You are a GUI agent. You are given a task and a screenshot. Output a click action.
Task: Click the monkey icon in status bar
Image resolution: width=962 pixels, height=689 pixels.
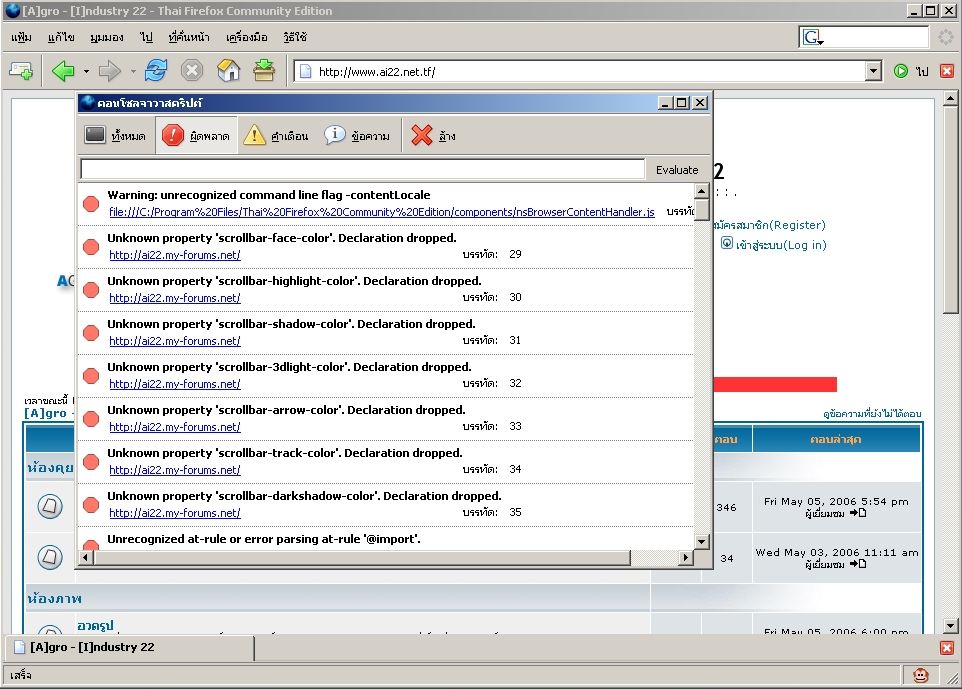coord(921,676)
